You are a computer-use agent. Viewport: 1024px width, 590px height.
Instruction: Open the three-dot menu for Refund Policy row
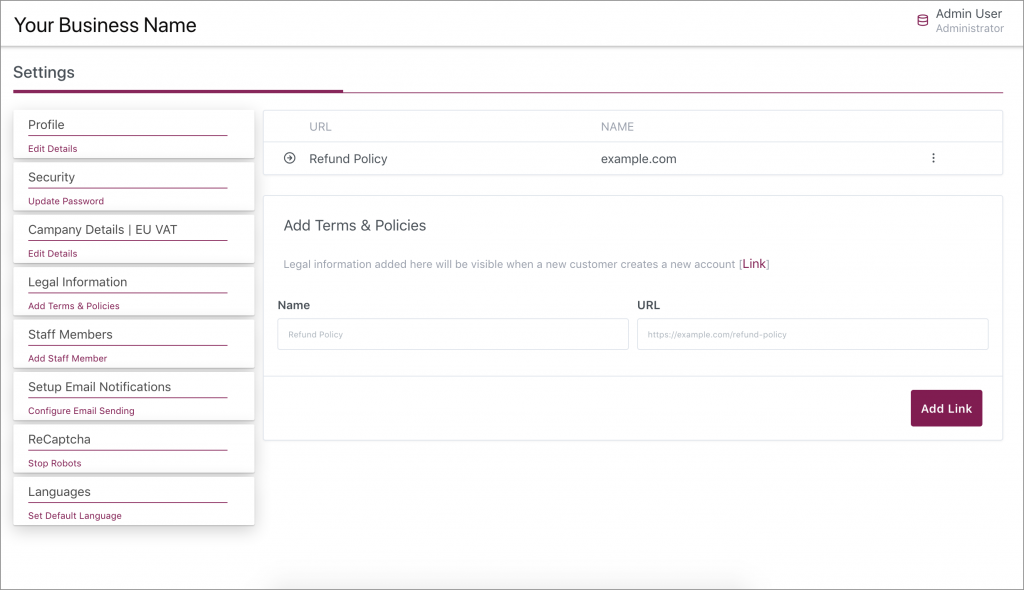tap(933, 158)
